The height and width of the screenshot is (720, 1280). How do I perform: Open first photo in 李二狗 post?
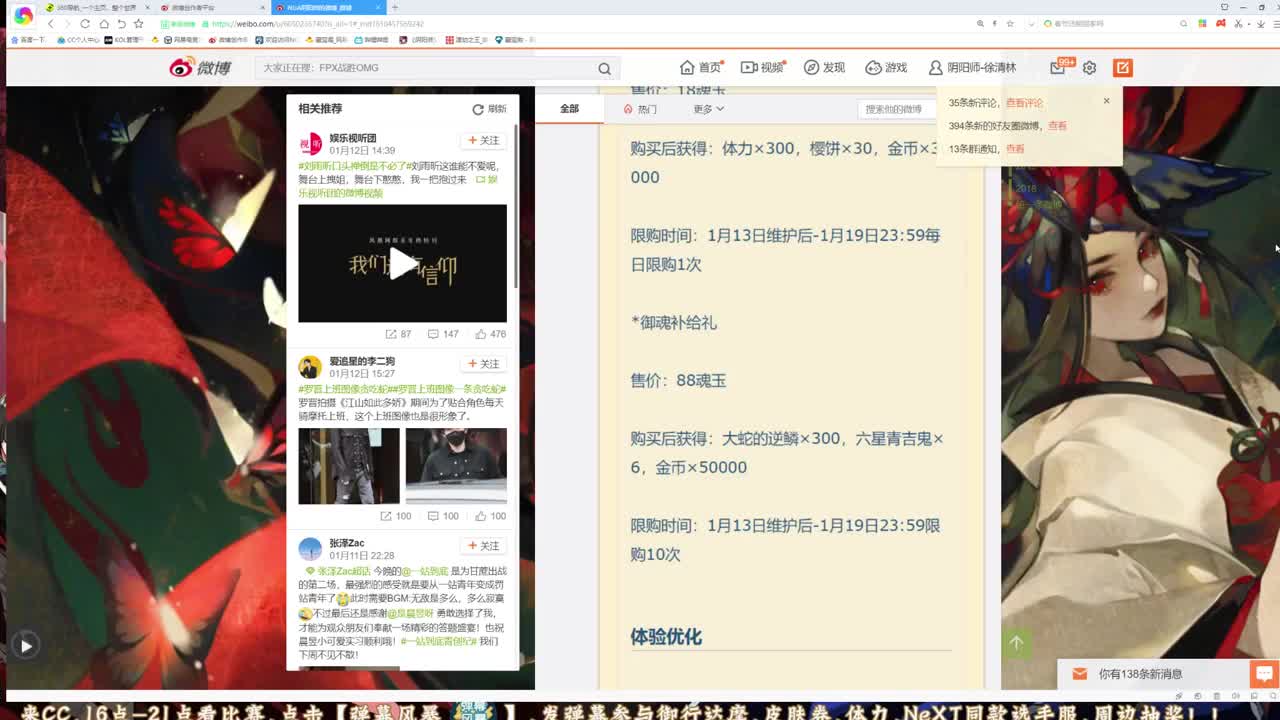[349, 466]
